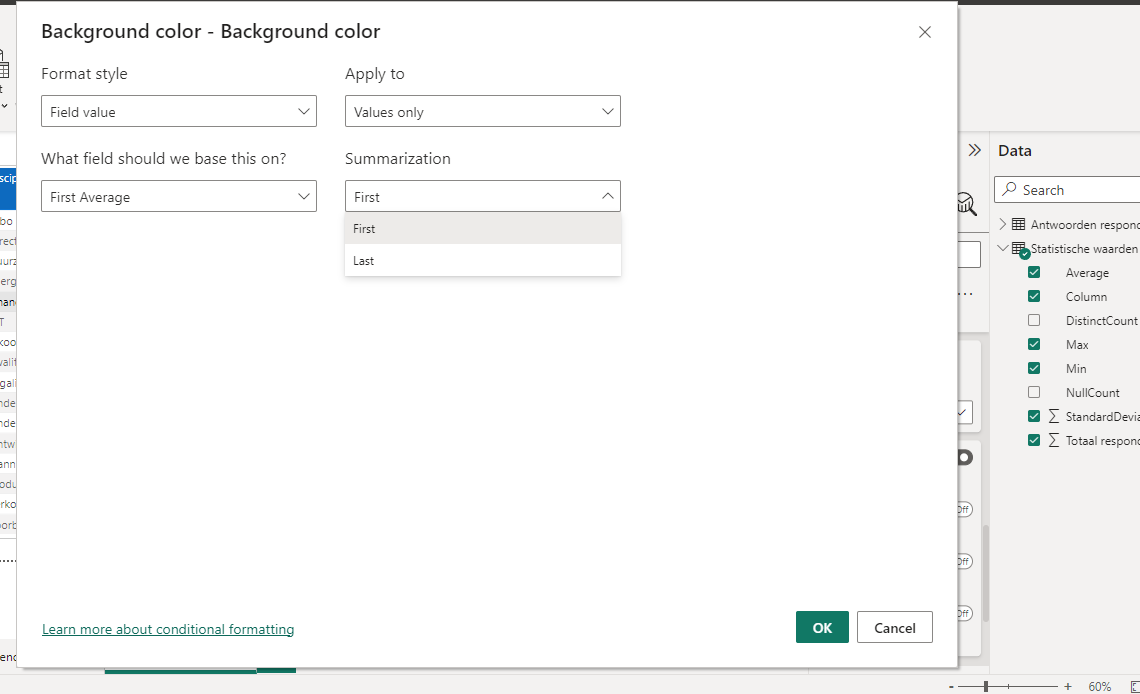Select the DistinctCount field label

pos(1101,320)
